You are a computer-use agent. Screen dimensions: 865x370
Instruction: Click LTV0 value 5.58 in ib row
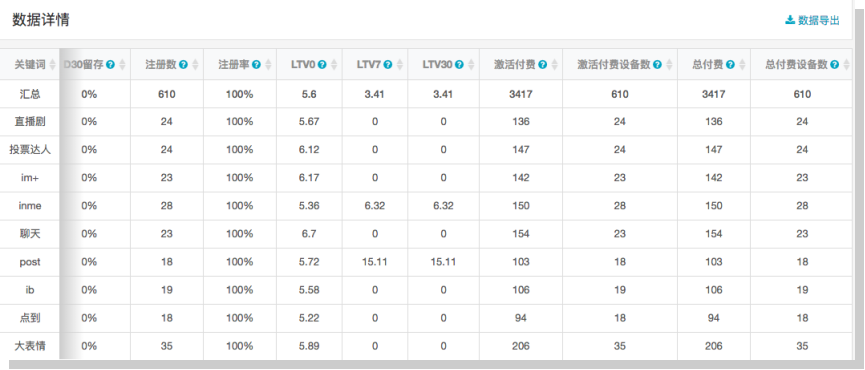pyautogui.click(x=309, y=289)
